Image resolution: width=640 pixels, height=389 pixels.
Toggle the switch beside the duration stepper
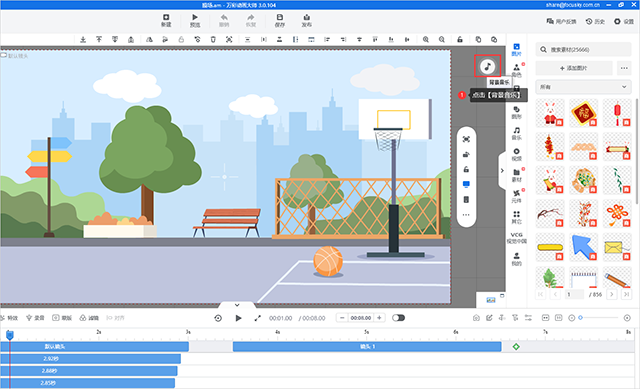(398, 318)
